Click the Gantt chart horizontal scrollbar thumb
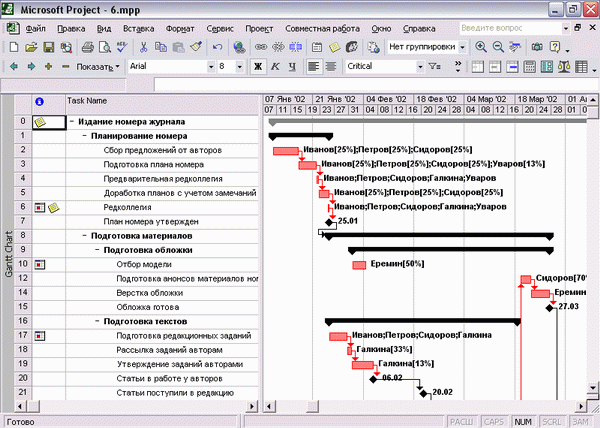 pos(313,406)
